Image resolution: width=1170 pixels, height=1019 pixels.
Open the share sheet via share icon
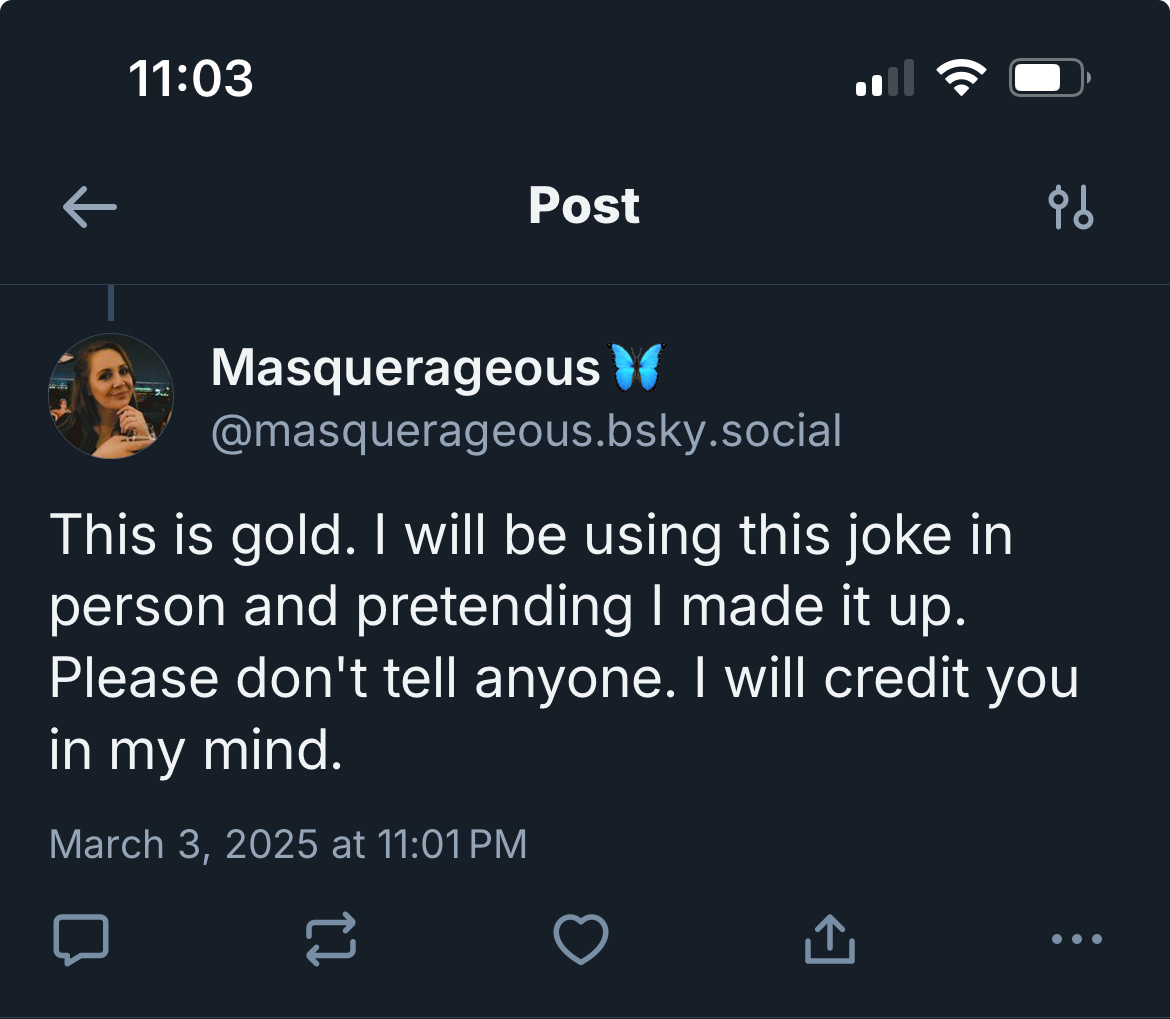click(x=830, y=940)
